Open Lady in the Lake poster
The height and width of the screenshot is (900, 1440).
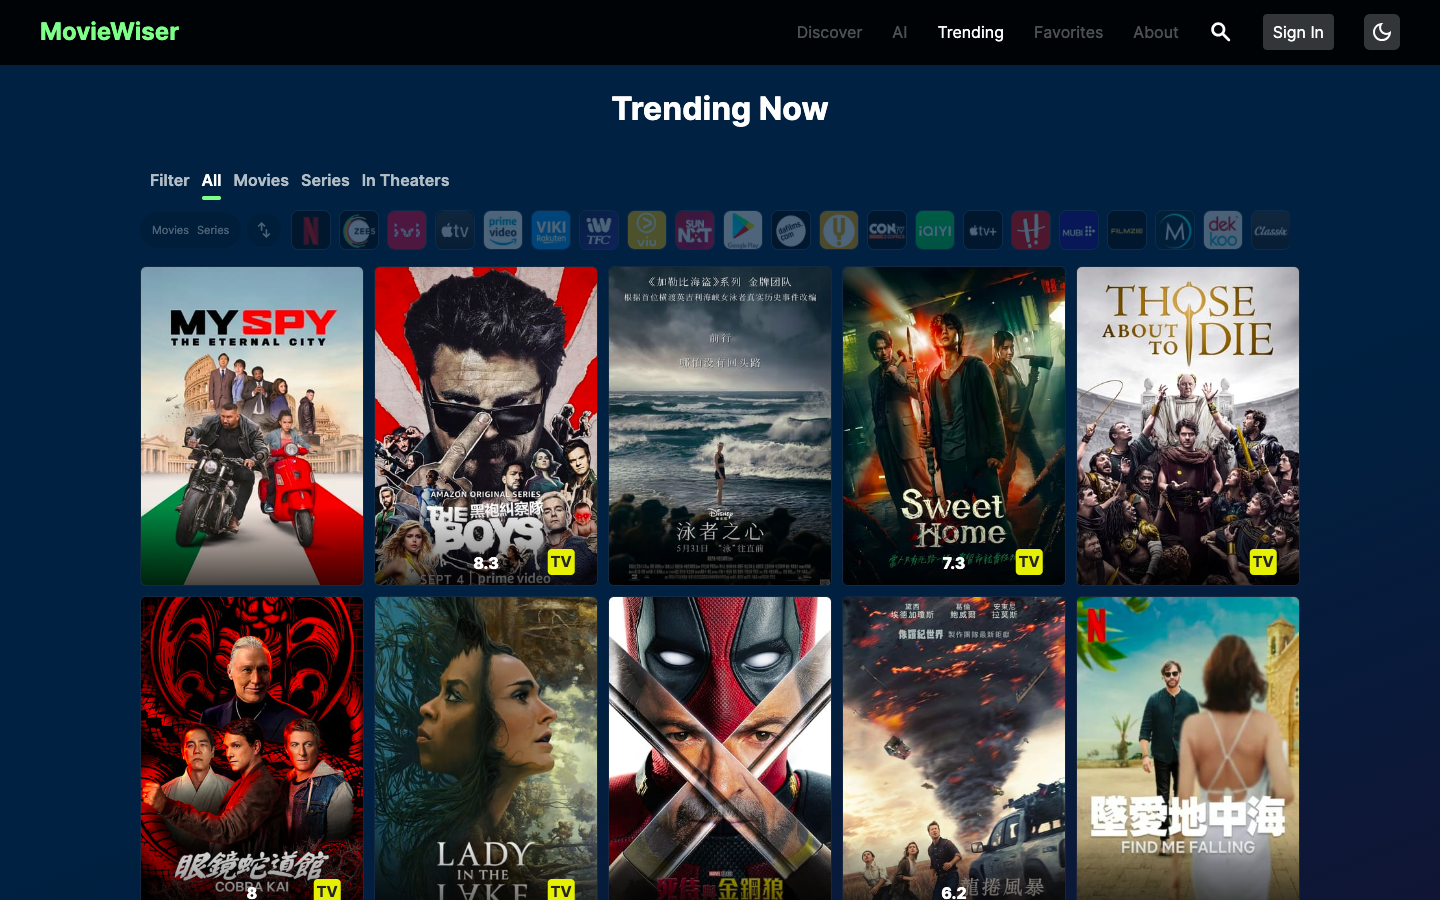(486, 748)
